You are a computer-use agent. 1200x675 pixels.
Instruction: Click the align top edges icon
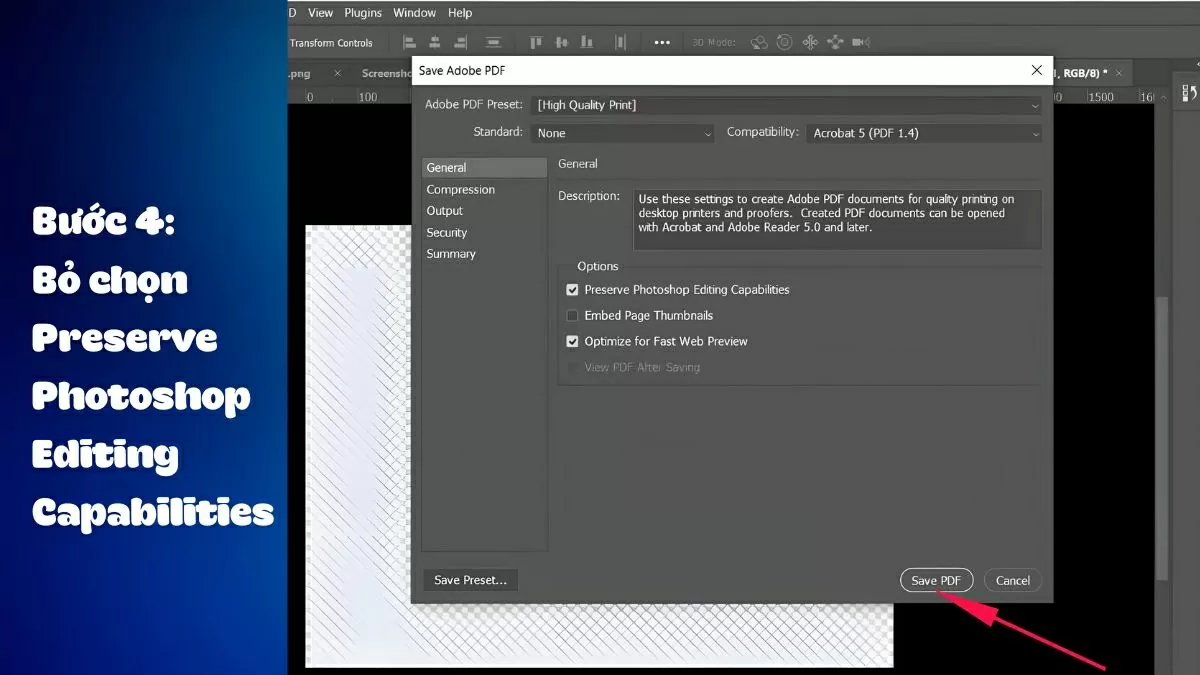(x=536, y=42)
